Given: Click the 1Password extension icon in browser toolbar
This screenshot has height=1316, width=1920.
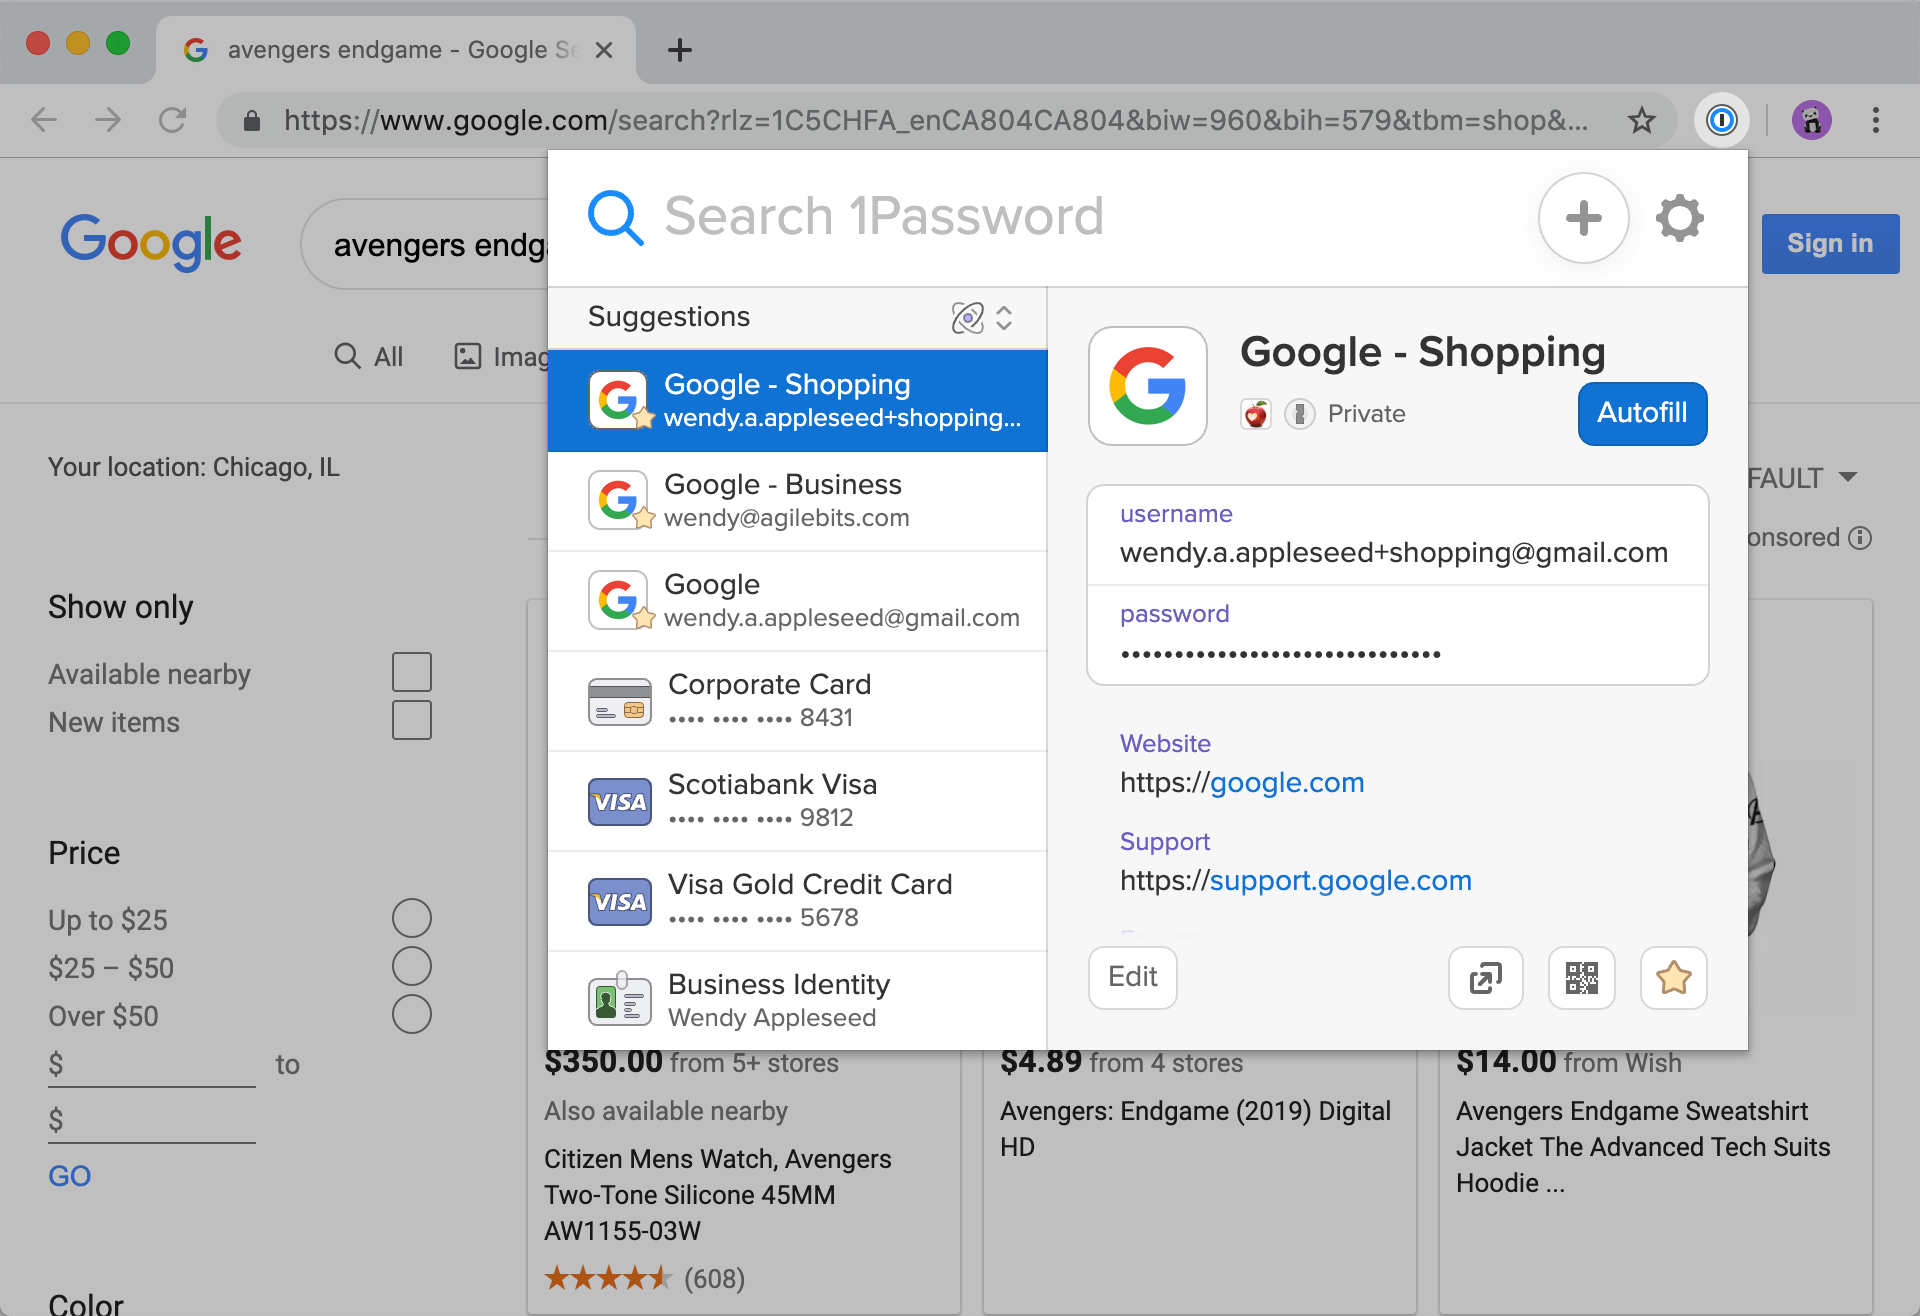Looking at the screenshot, I should point(1722,120).
